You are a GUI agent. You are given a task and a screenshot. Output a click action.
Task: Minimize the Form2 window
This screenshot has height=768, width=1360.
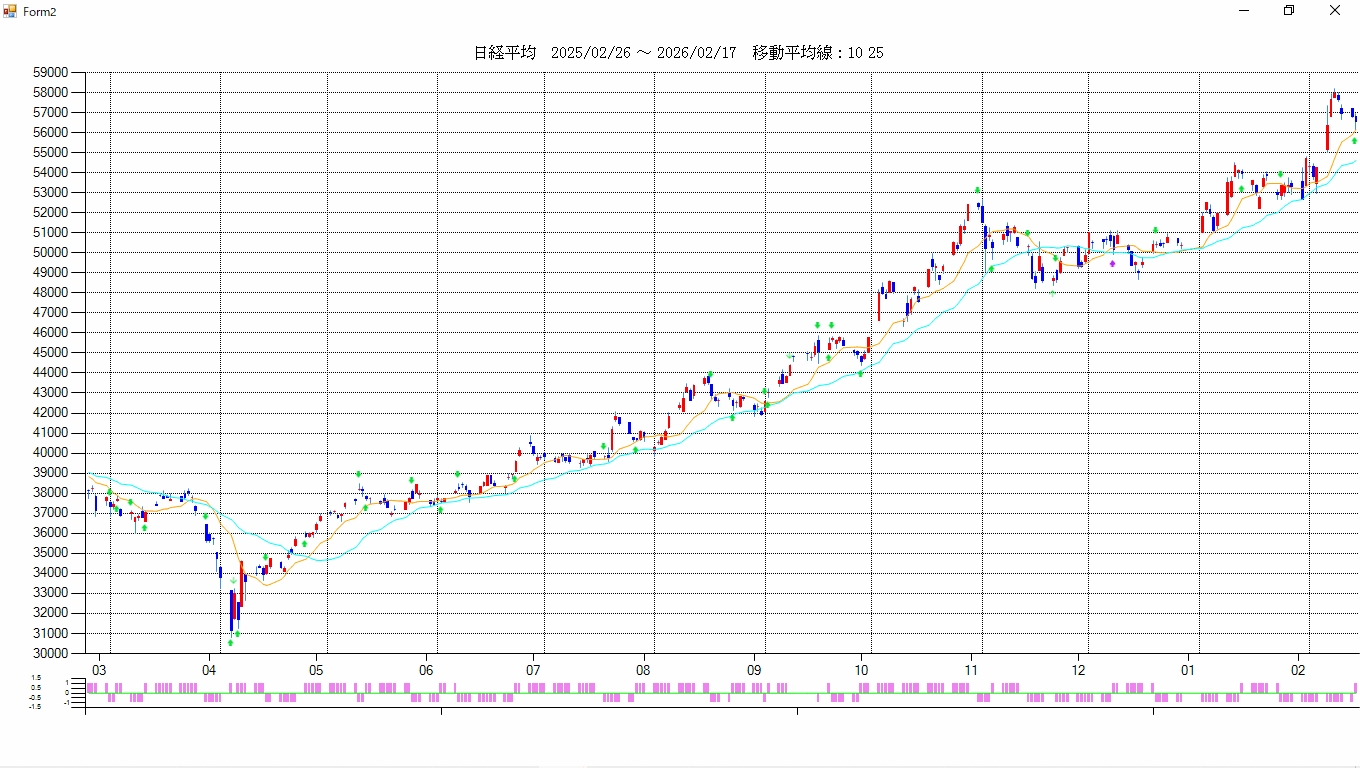click(1244, 10)
